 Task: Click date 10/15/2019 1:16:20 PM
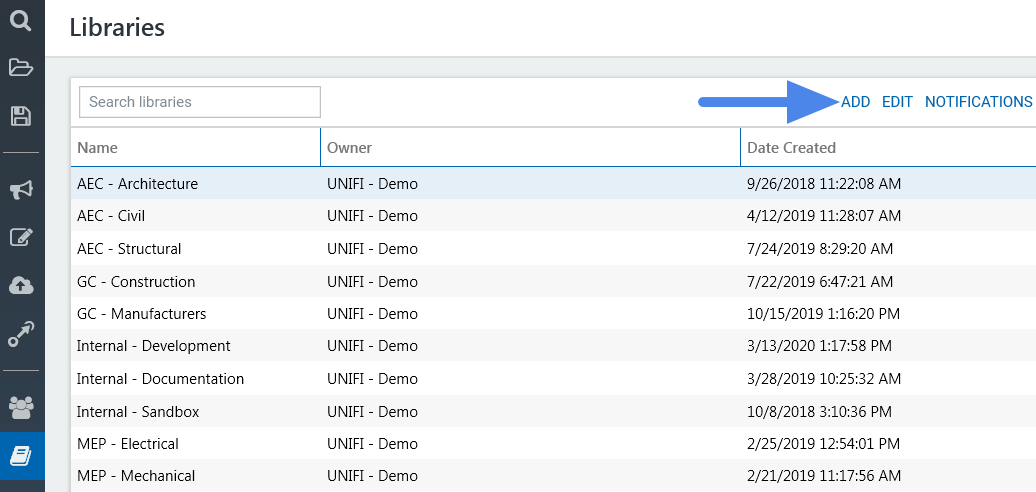(x=823, y=314)
